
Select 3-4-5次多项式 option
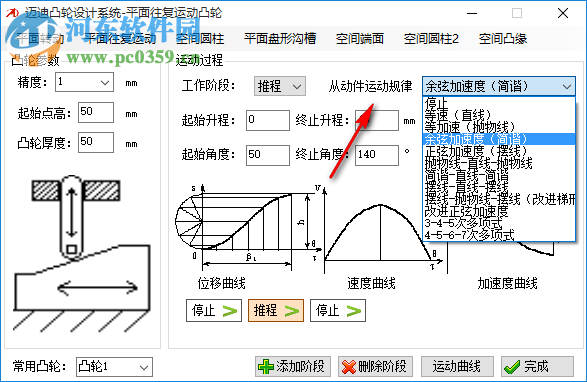pyautogui.click(x=499, y=223)
